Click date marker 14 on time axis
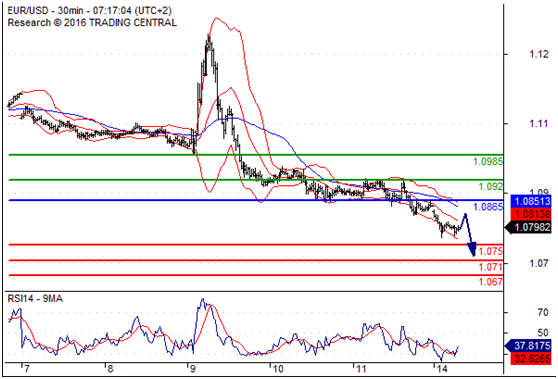This screenshot has height=379, width=558. pos(441,369)
